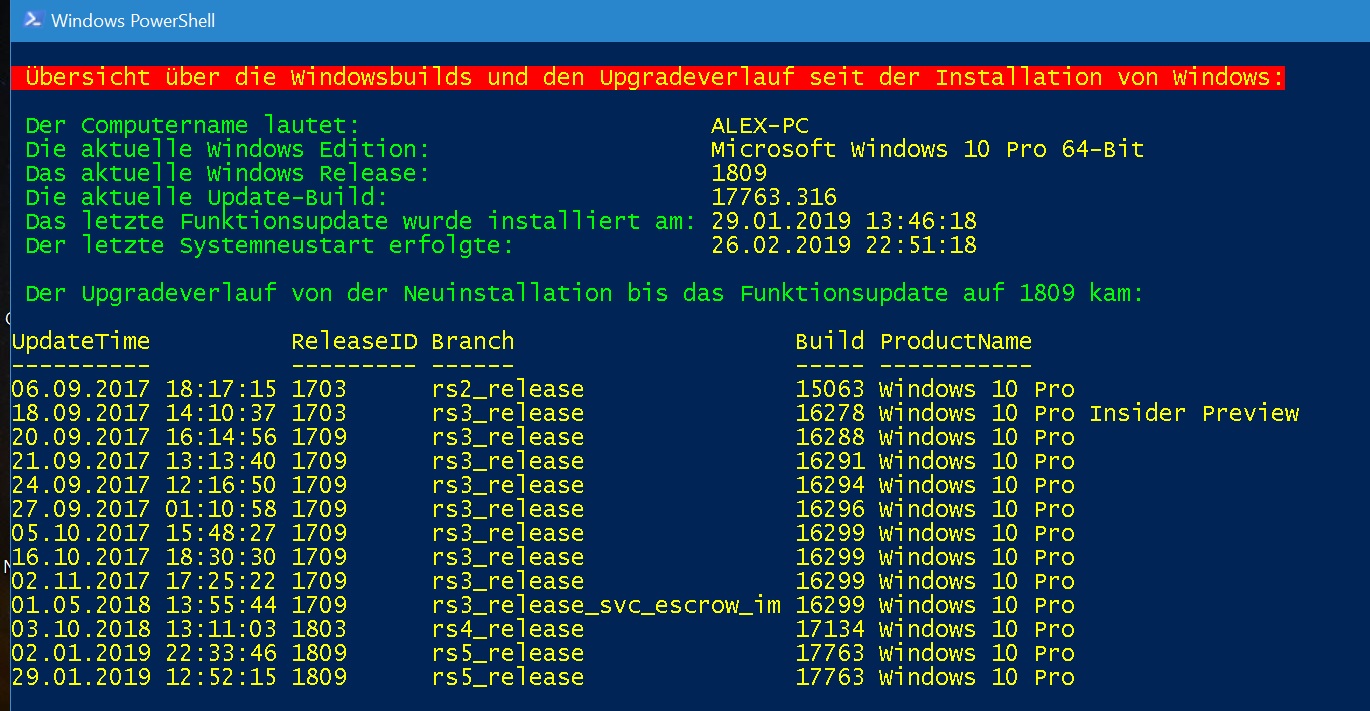
Task: Click the Build column header
Action: tap(830, 341)
